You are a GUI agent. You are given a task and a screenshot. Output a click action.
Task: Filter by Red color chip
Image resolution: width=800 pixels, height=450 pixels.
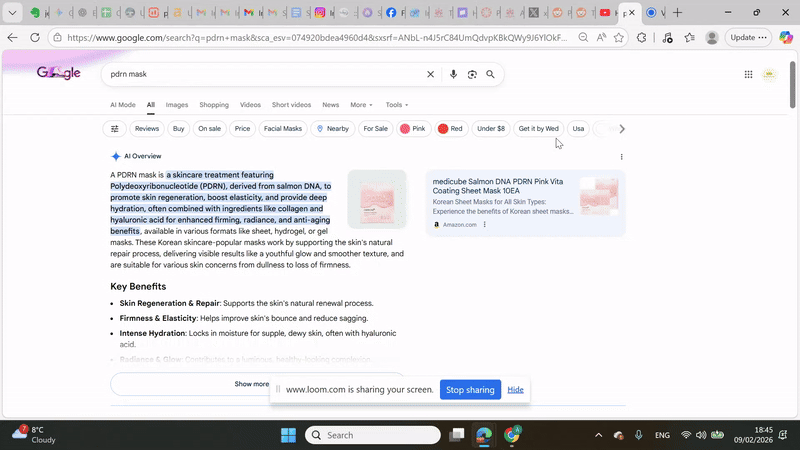click(451, 129)
